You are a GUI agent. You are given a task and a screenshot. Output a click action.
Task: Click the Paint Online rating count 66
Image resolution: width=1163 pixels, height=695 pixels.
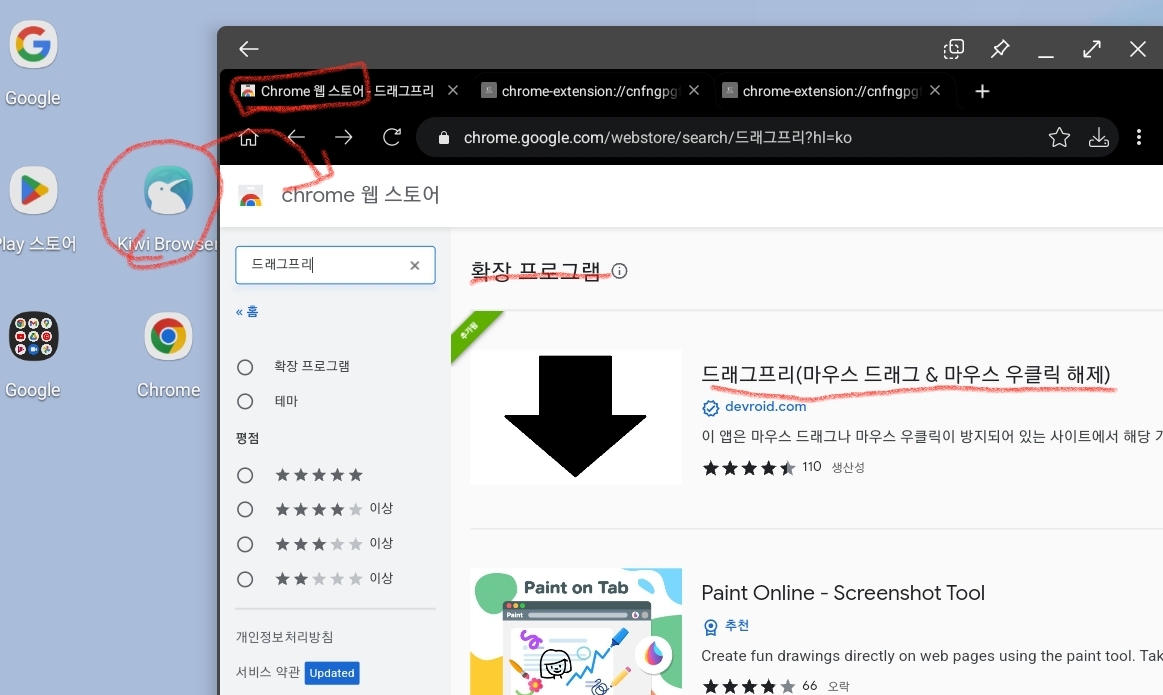click(809, 685)
